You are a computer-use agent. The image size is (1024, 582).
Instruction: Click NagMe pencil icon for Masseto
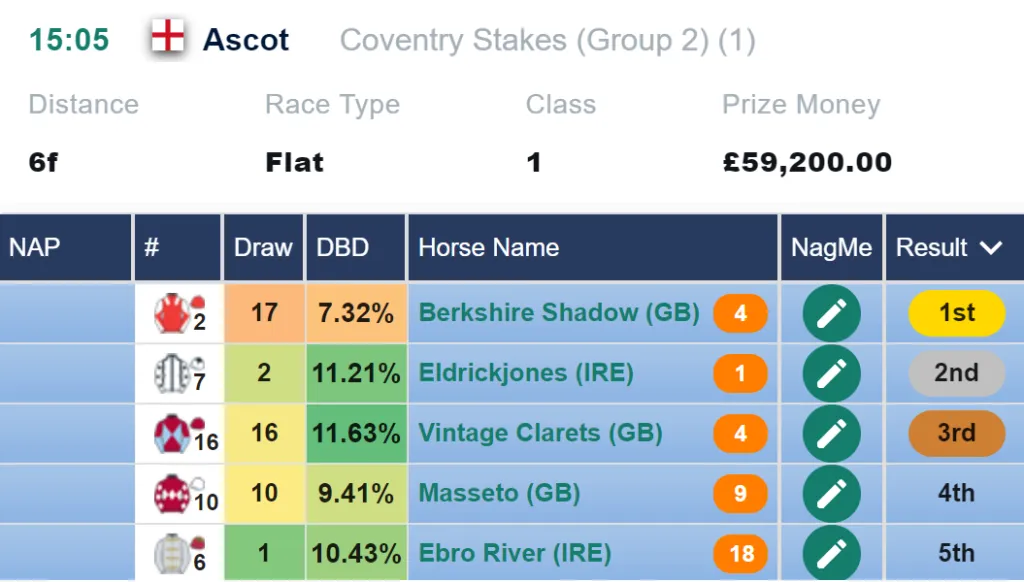(831, 493)
